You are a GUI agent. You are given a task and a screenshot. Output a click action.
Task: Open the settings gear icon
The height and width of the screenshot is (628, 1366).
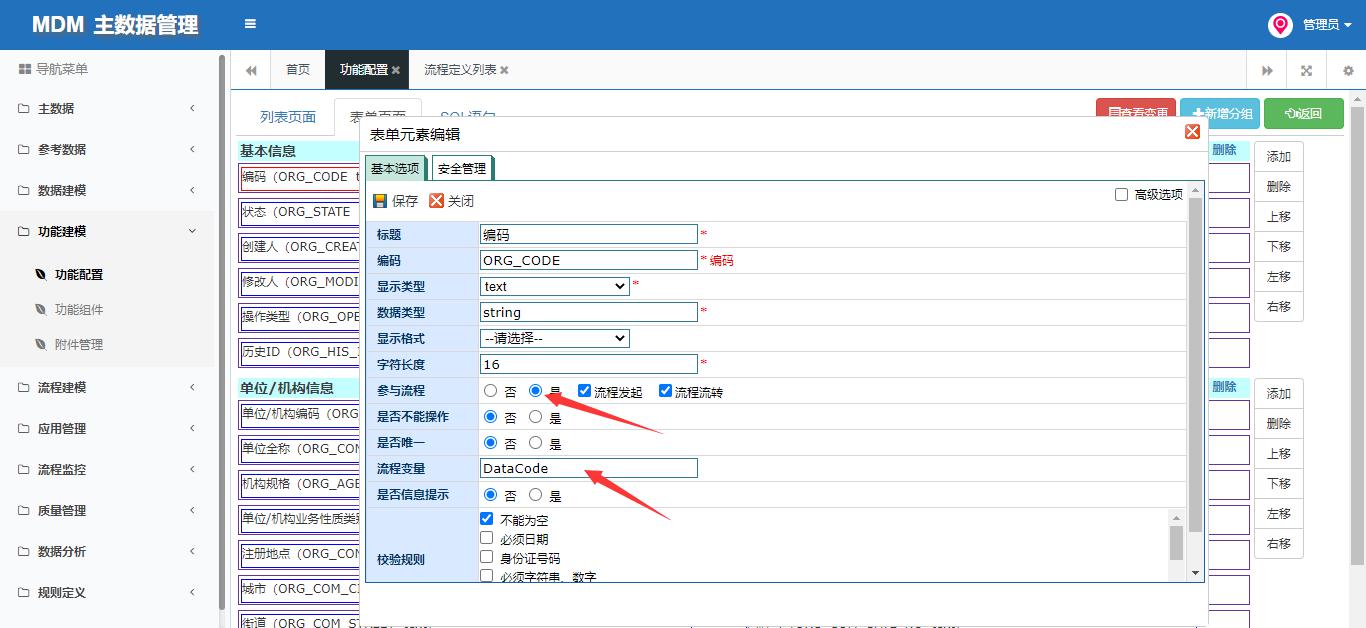[x=1347, y=71]
